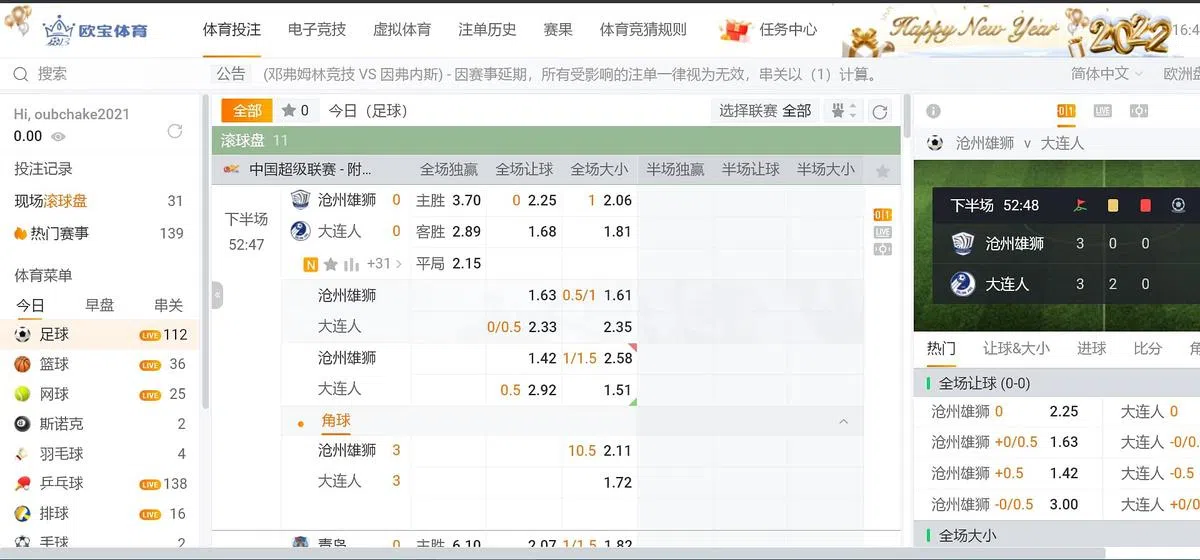Open 现场滚球盘 with 31 live matches
Image resolution: width=1200 pixels, height=560 pixels.
98,201
